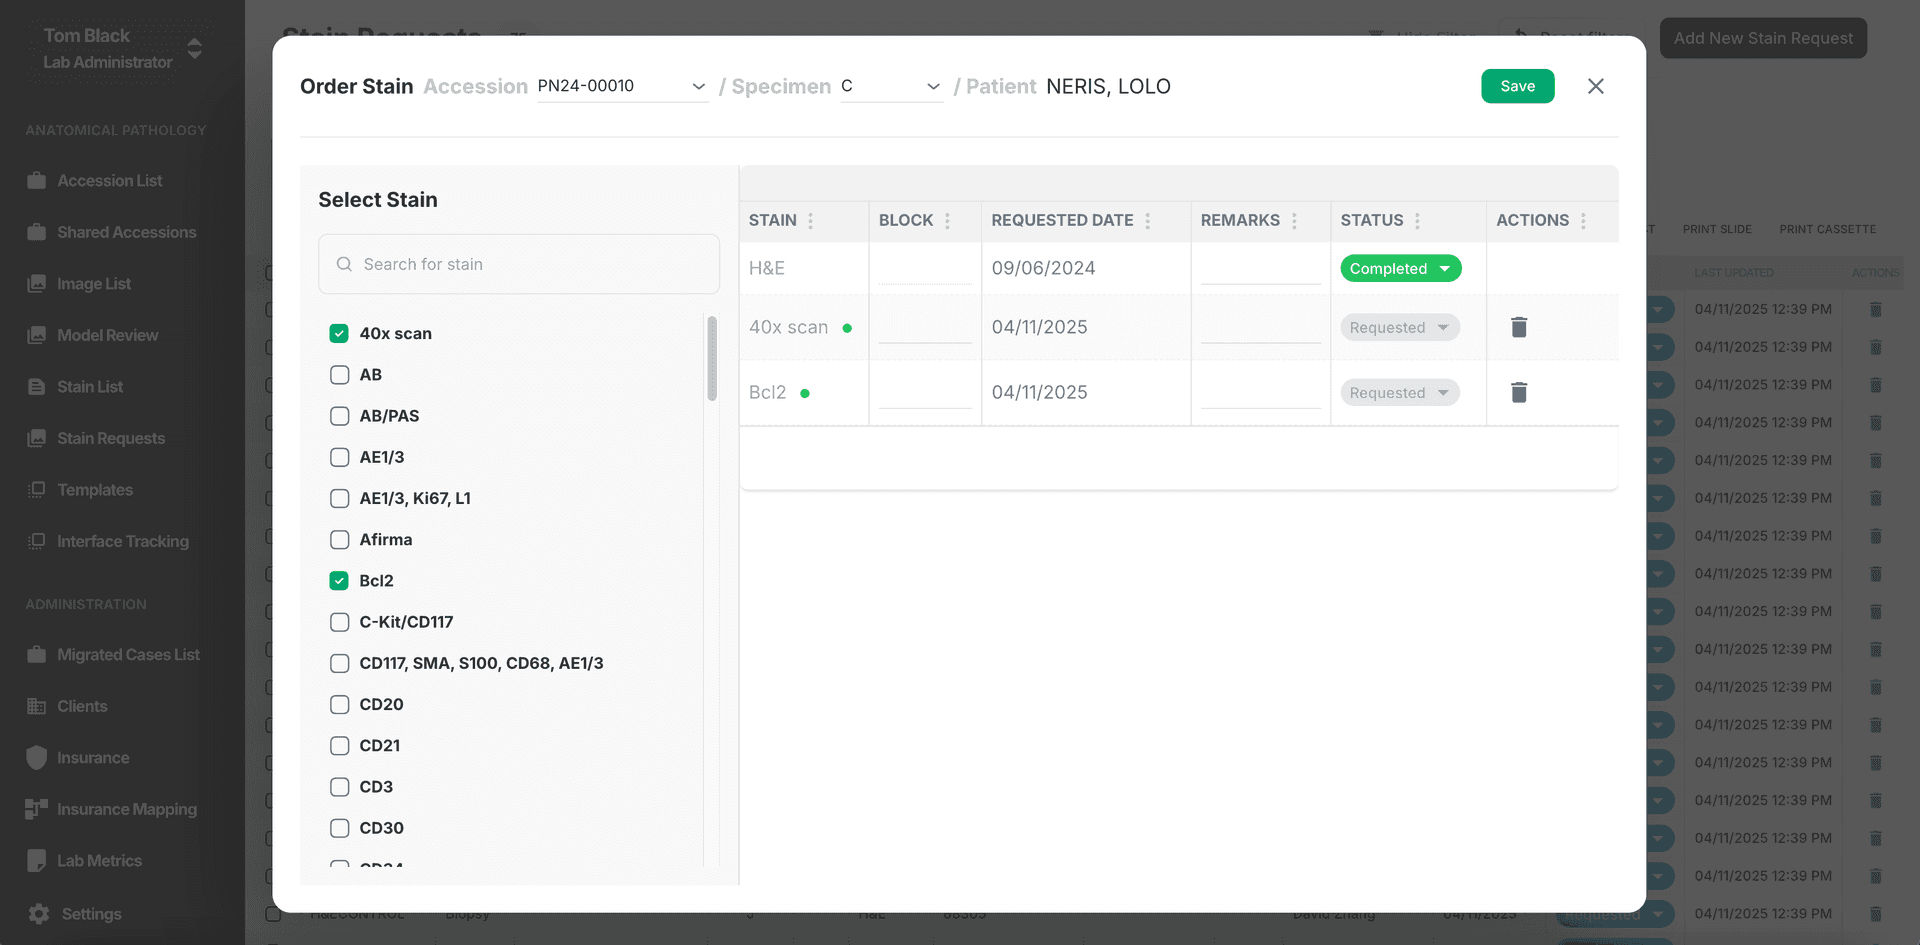Click trash icon for Bcl2 stain
This screenshot has width=1920, height=945.
coord(1518,392)
